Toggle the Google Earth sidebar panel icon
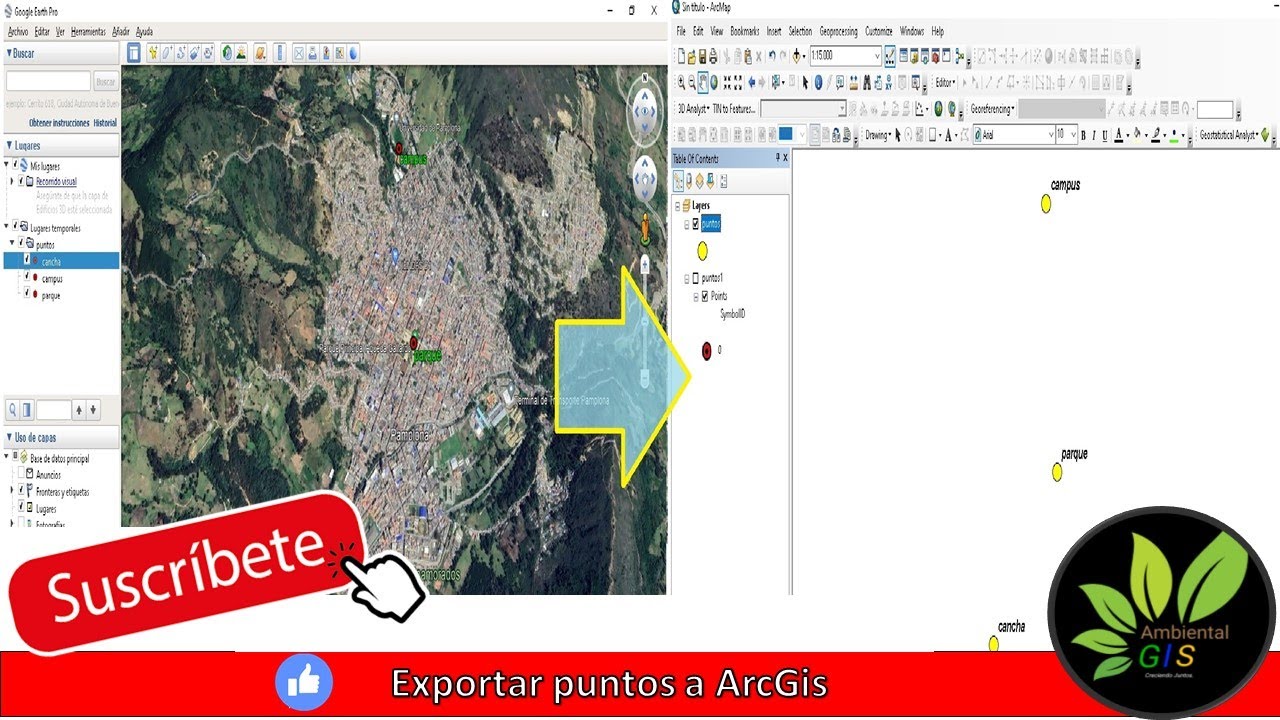The height and width of the screenshot is (720, 1280). [x=134, y=53]
